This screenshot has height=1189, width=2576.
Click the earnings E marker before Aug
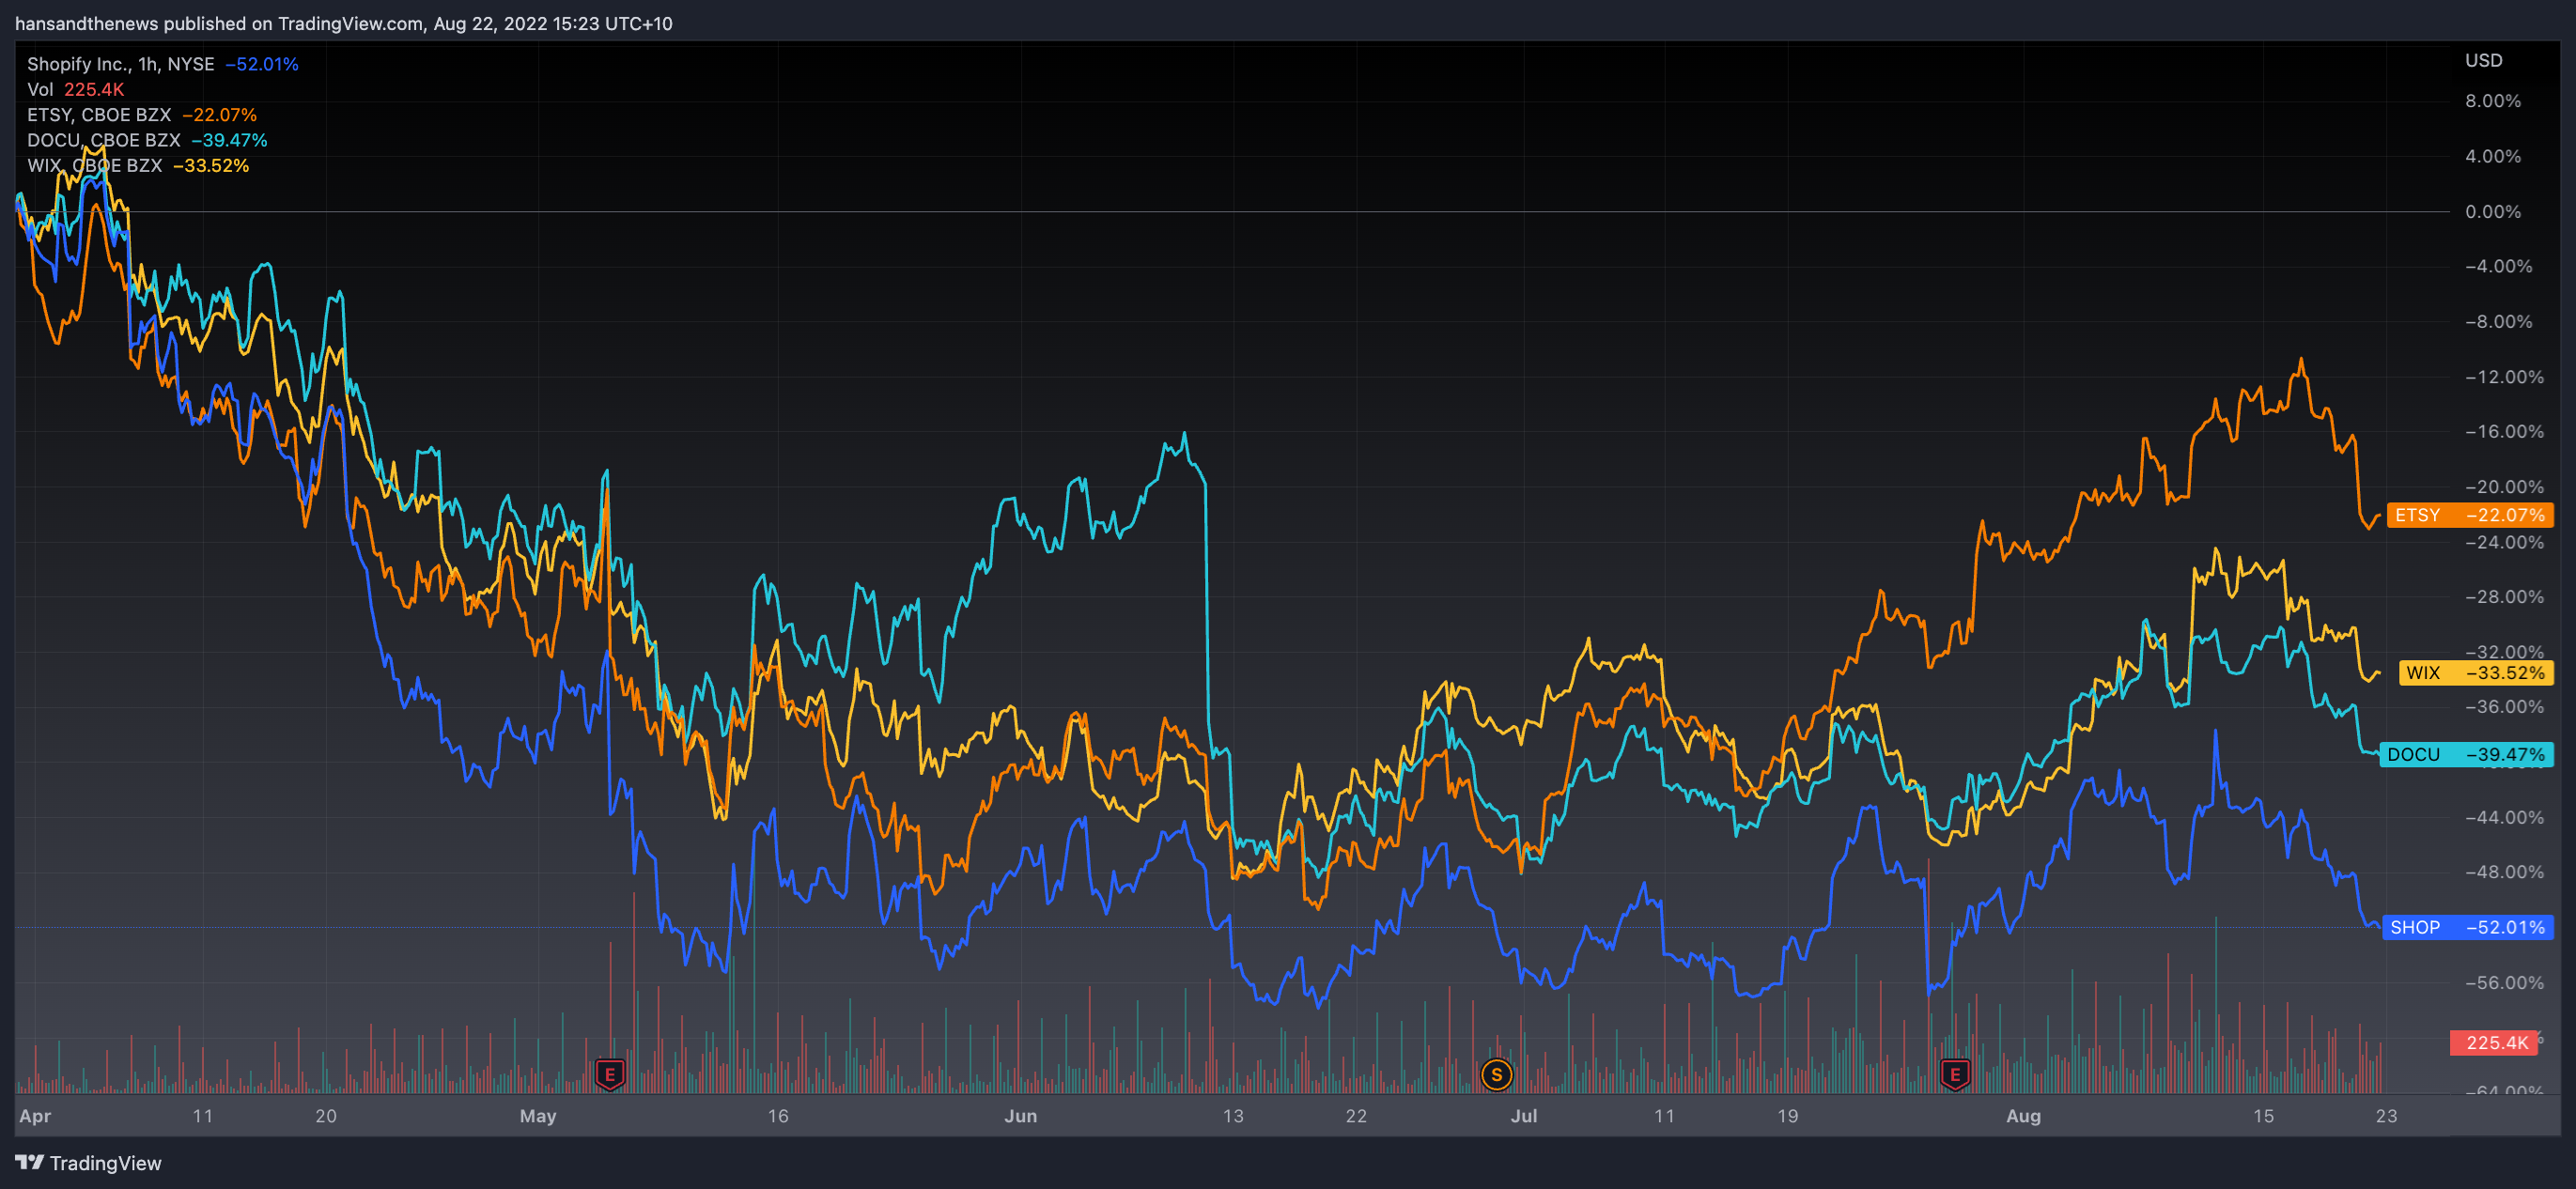(1955, 1075)
